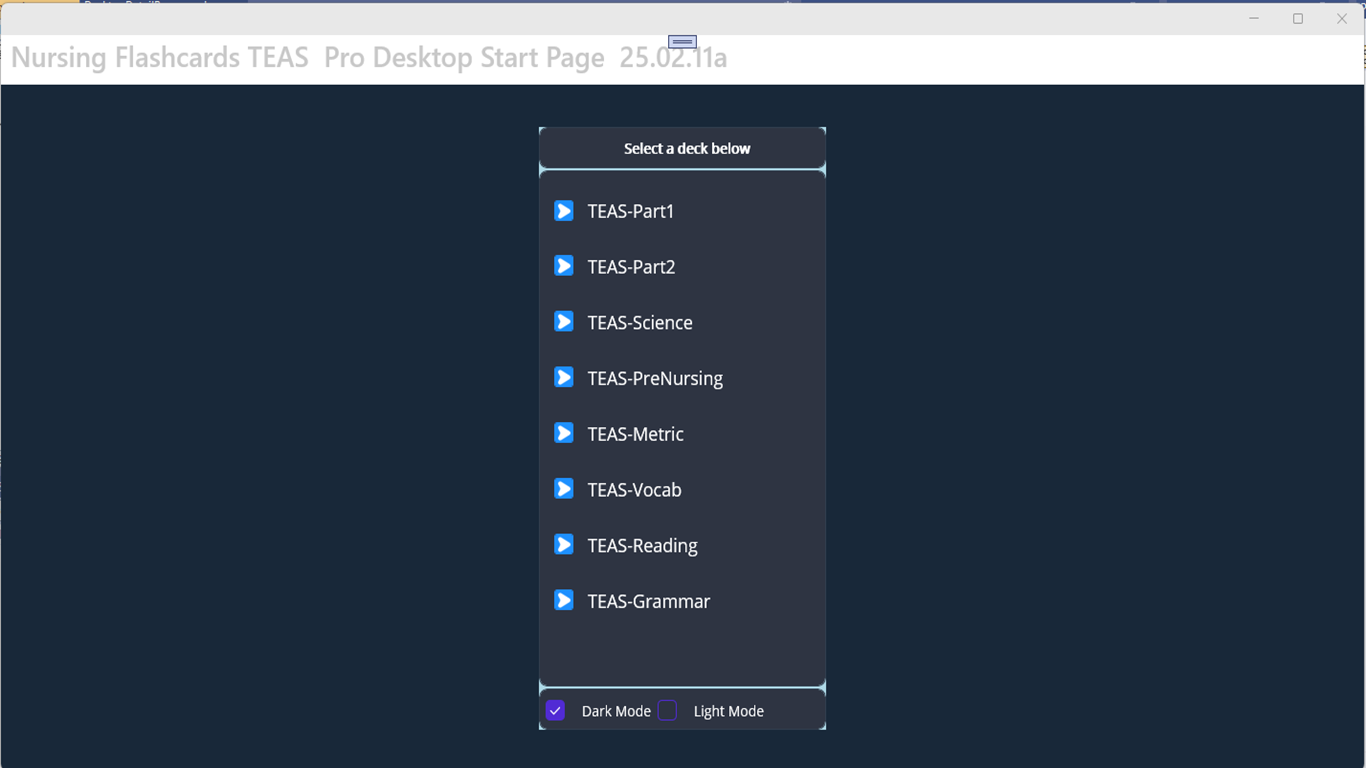
Task: Pick the TEAS-Reading deck text
Action: (642, 546)
